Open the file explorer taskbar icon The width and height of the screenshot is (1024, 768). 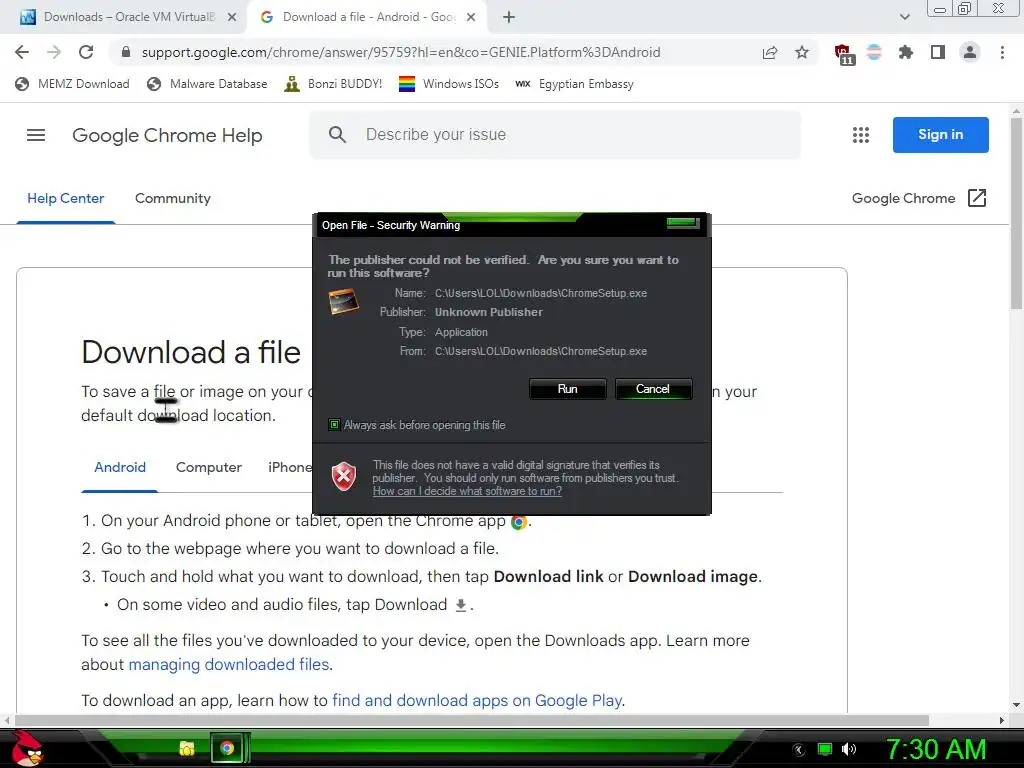(x=187, y=748)
